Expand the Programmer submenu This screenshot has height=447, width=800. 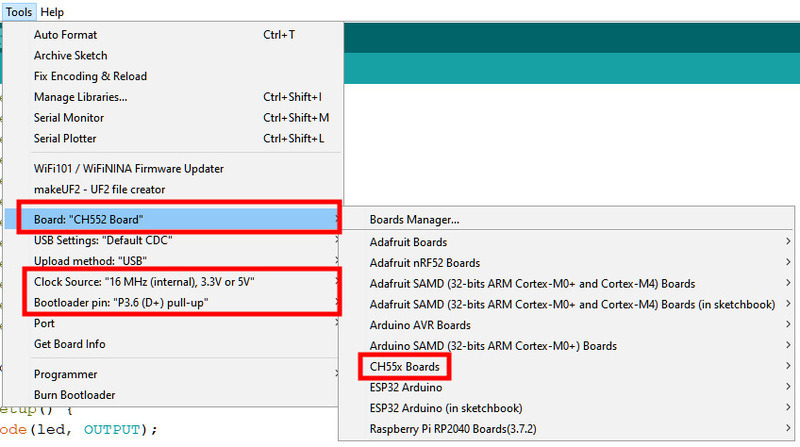tap(172, 374)
